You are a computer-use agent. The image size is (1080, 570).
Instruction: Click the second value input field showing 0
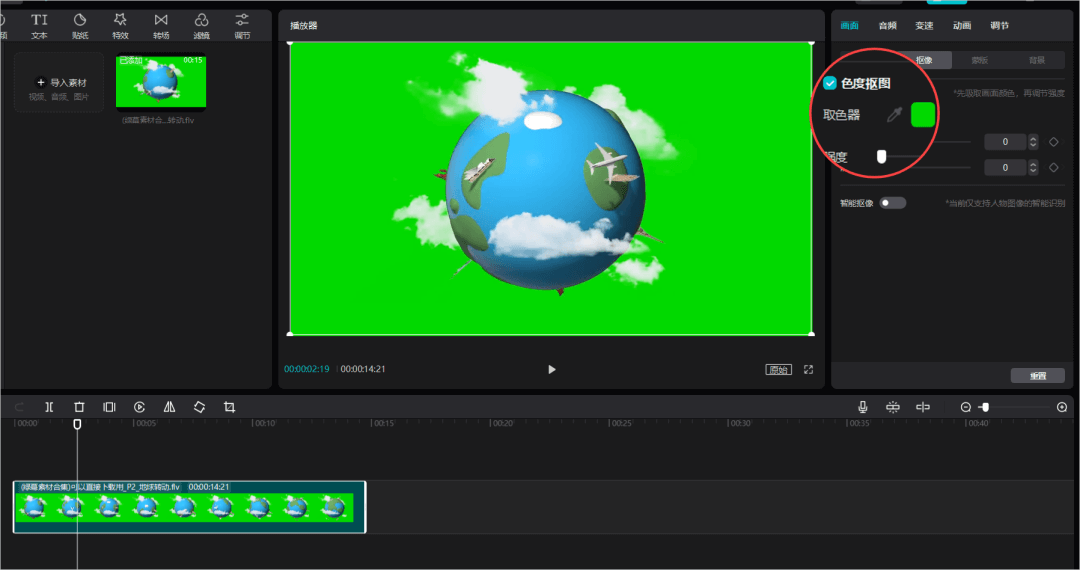pyautogui.click(x=1005, y=167)
